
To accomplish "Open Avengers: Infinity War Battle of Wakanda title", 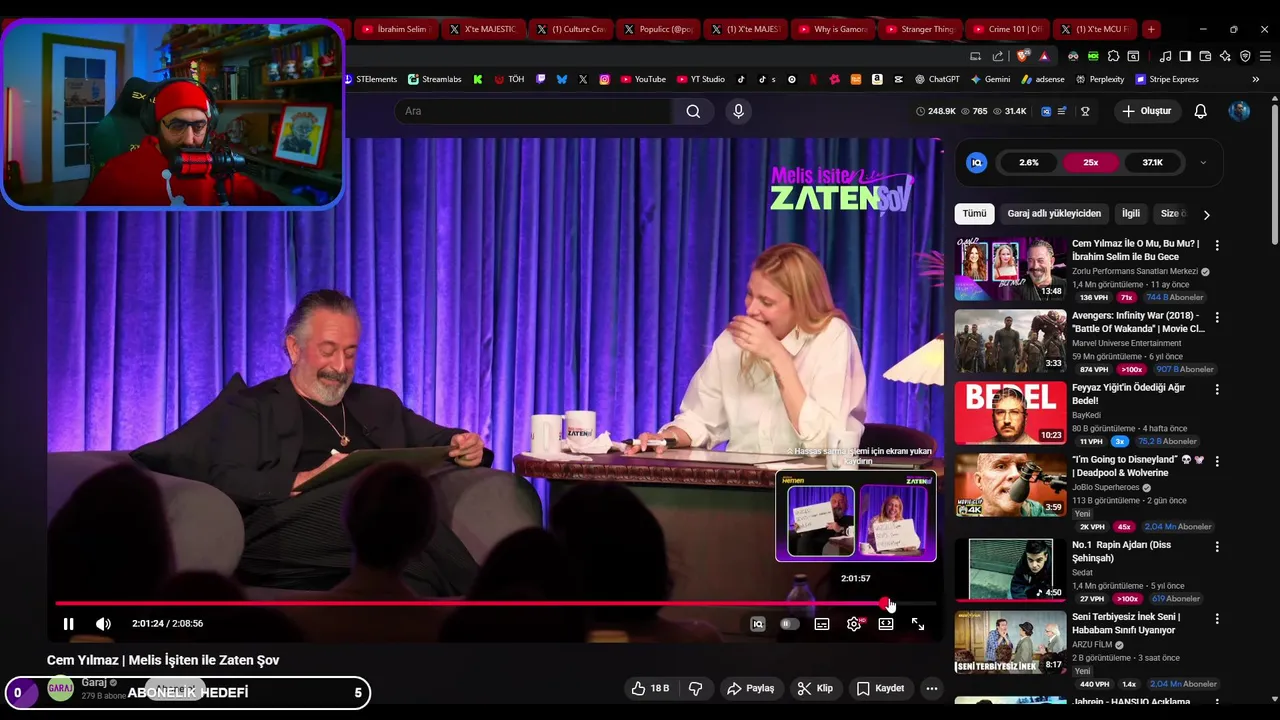I will (x=1139, y=322).
